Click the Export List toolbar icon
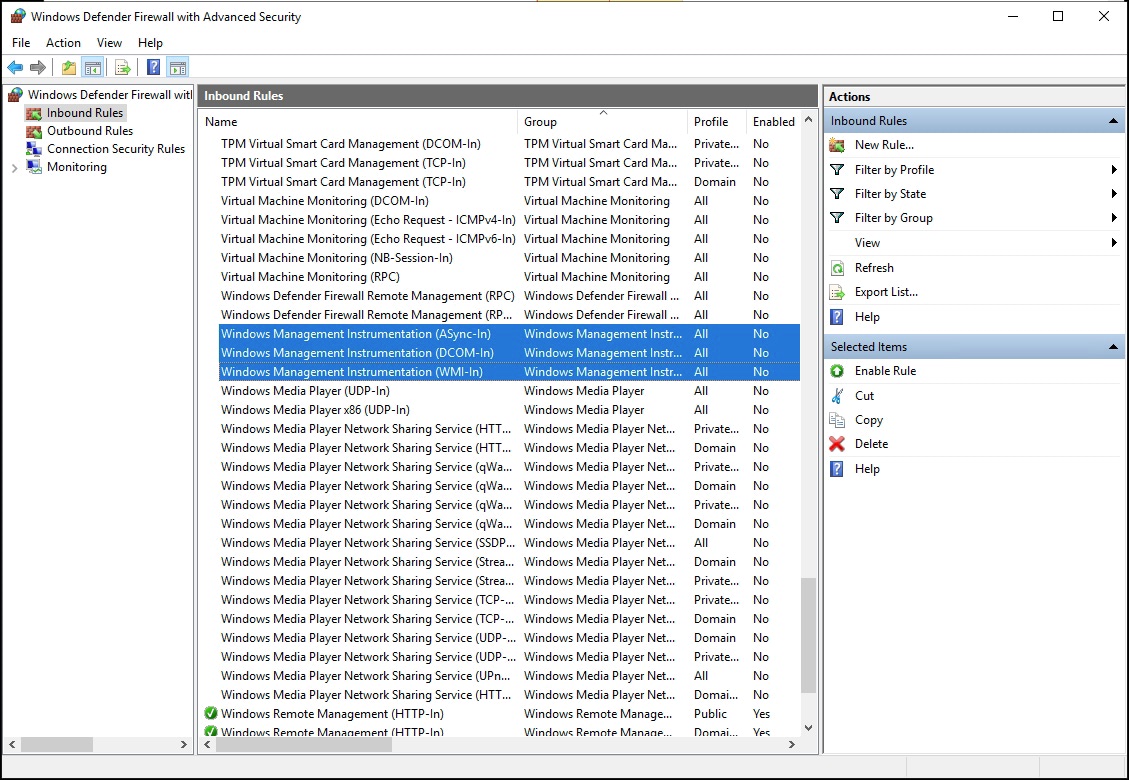 [x=122, y=68]
